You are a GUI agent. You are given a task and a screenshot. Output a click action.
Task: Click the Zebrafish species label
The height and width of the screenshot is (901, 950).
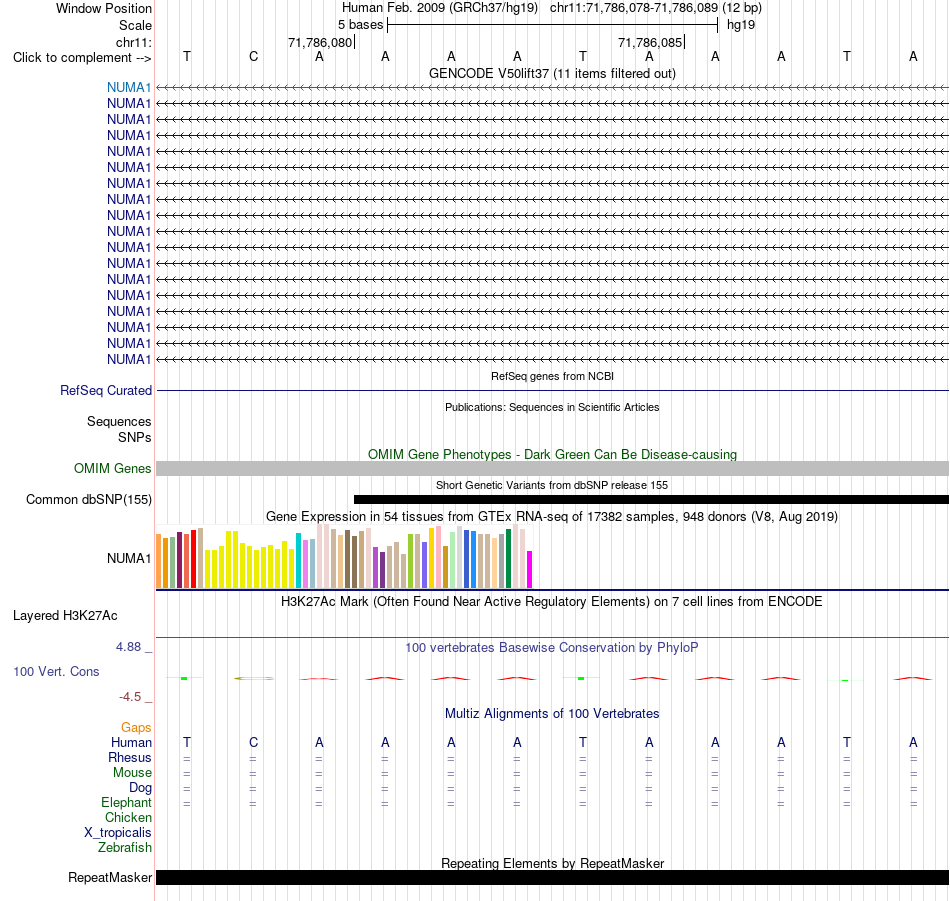pos(125,848)
